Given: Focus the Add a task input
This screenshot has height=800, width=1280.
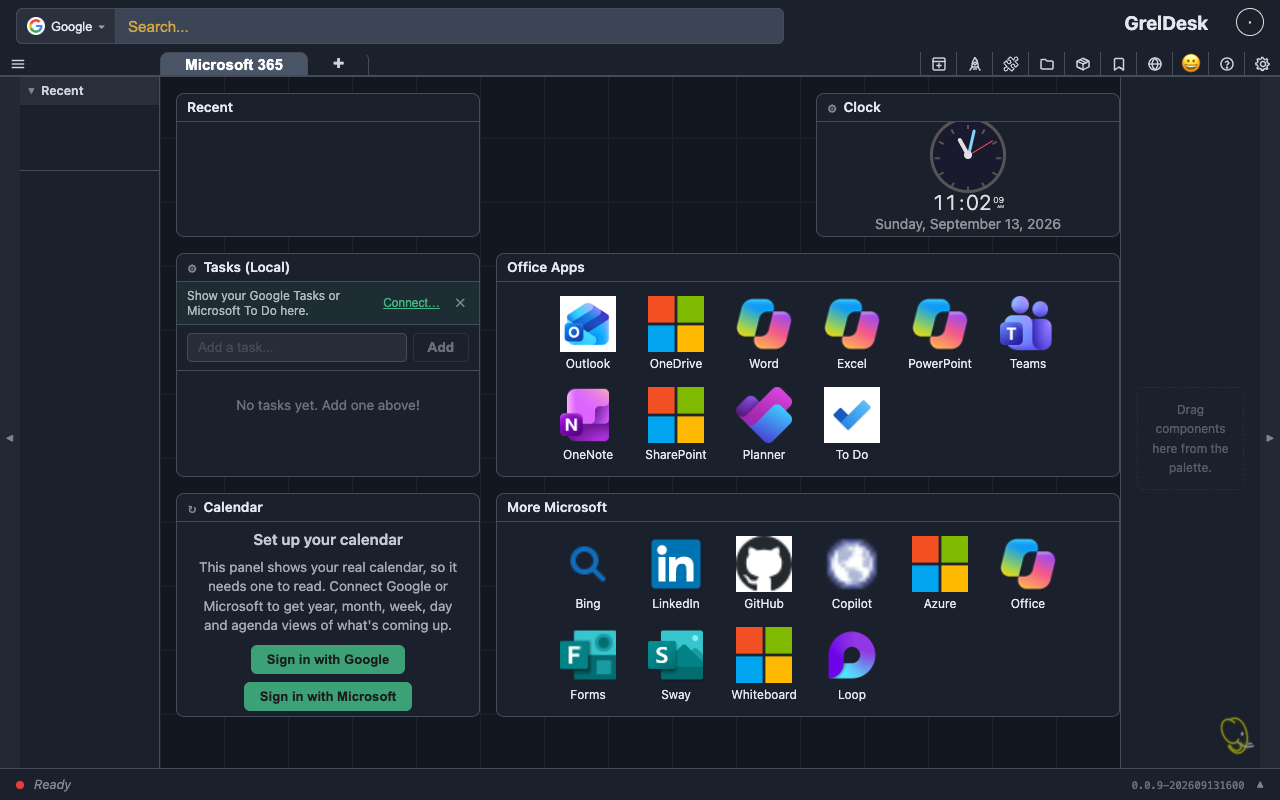Looking at the screenshot, I should point(297,347).
